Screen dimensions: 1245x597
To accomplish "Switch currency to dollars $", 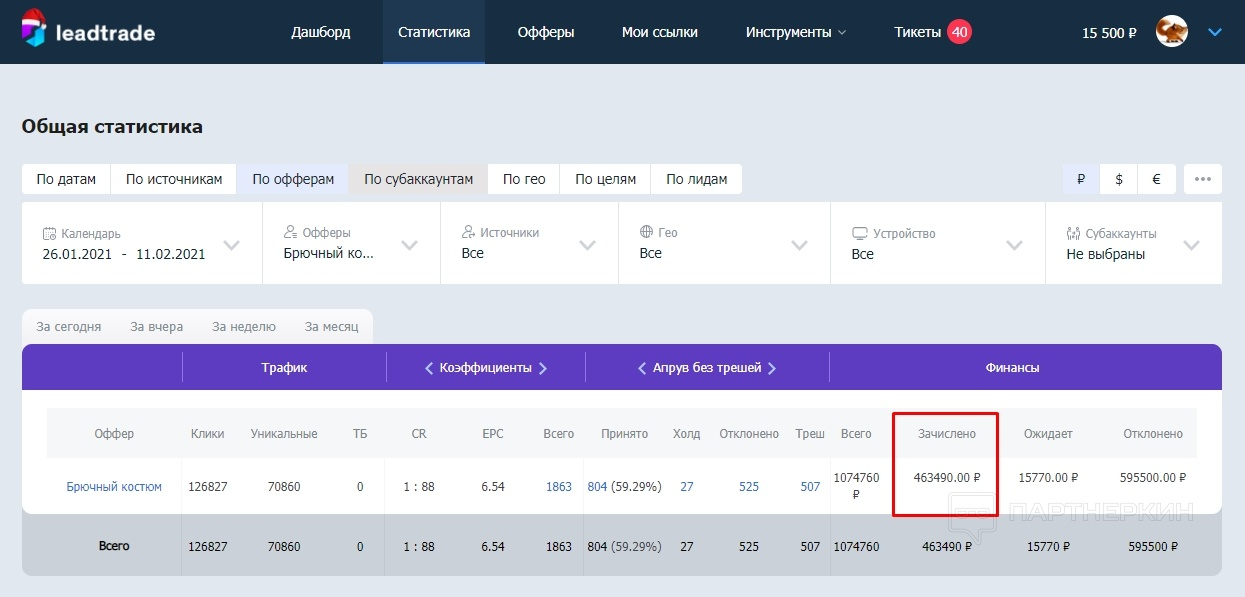I will 1119,179.
